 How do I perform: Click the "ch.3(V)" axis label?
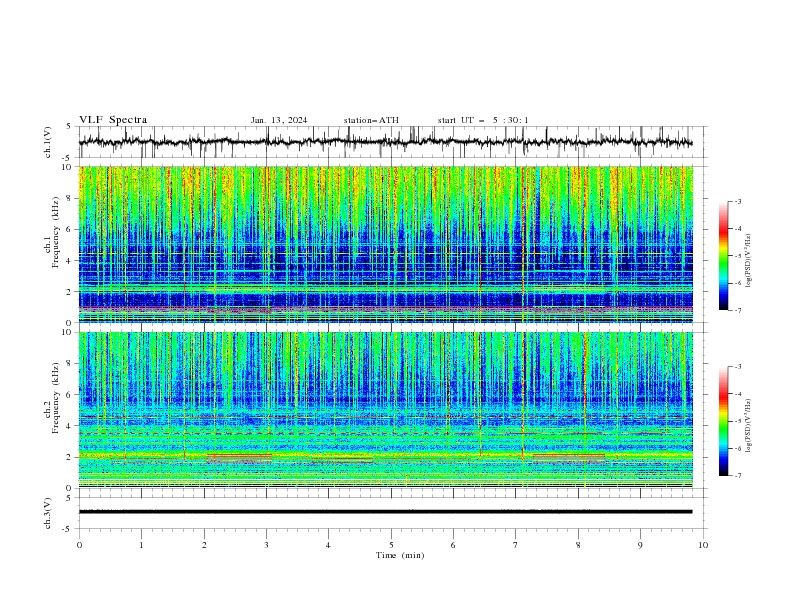[x=48, y=513]
